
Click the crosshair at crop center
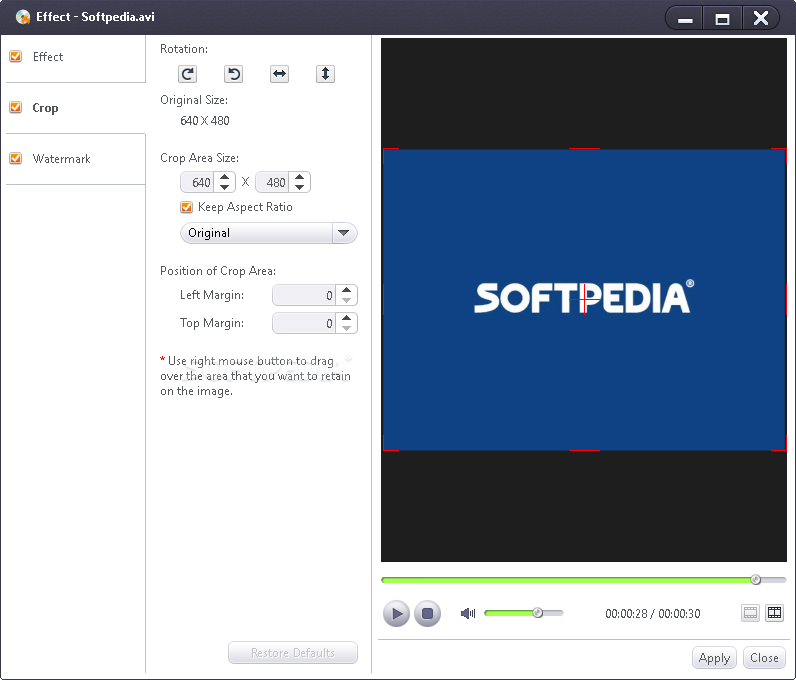point(584,299)
